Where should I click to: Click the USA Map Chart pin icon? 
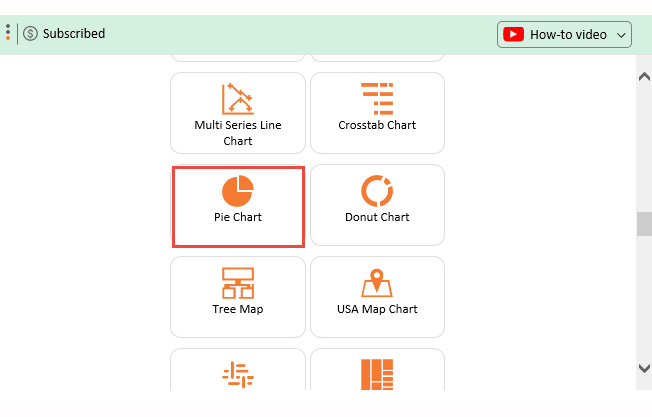[x=377, y=282]
